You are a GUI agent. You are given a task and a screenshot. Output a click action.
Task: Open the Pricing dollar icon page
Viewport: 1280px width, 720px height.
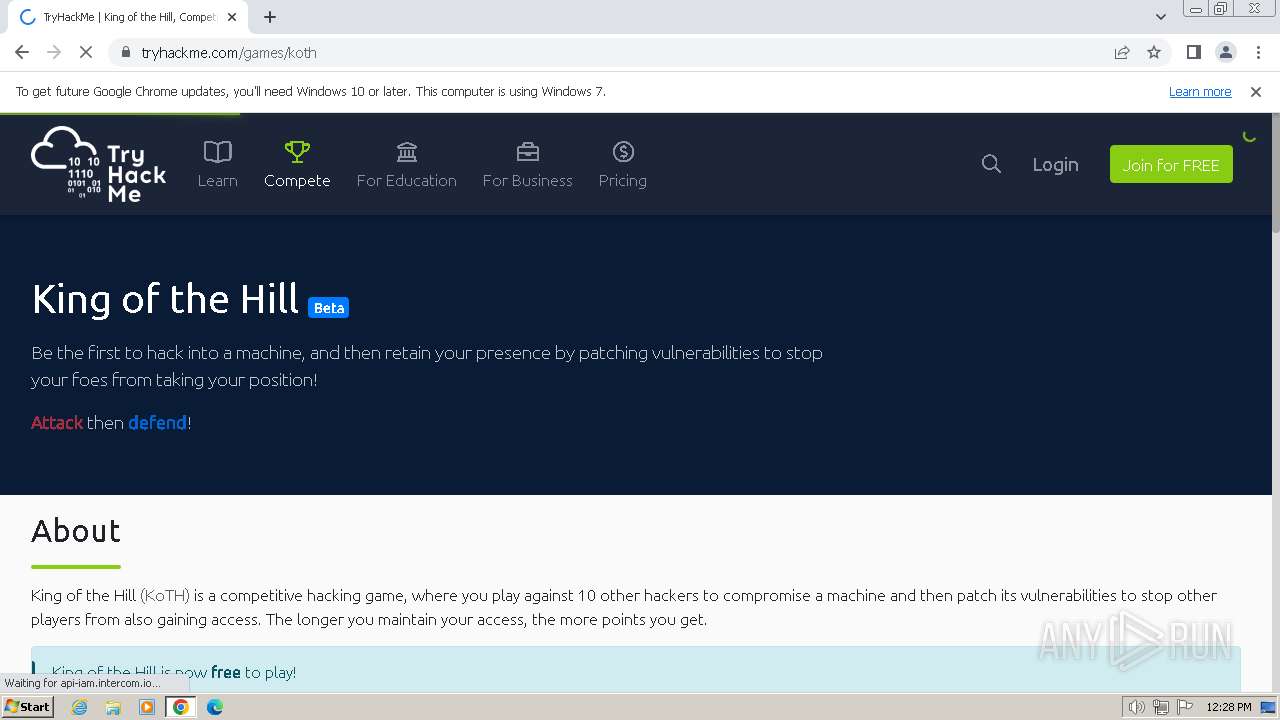(622, 165)
